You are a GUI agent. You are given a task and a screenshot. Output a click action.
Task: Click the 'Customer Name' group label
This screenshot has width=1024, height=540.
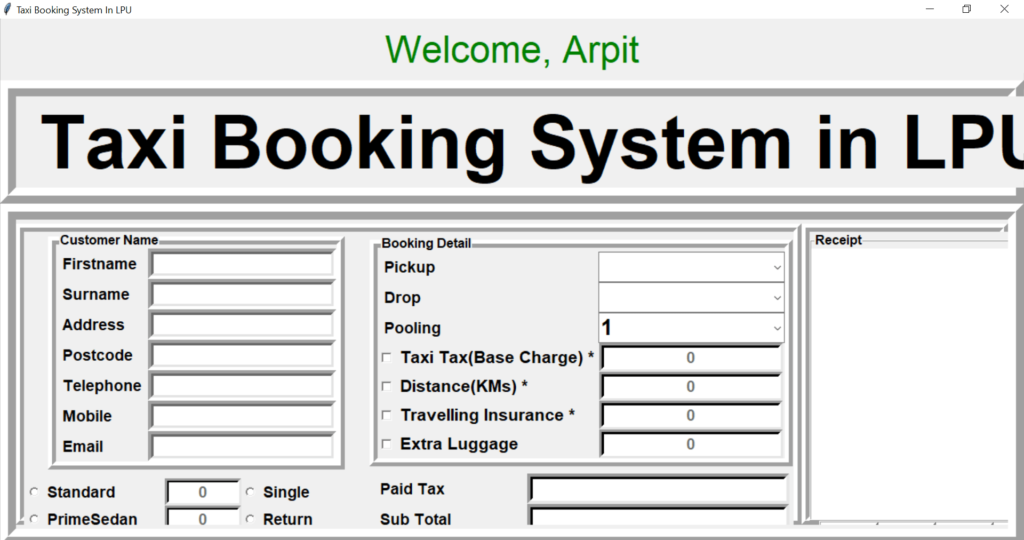click(109, 240)
